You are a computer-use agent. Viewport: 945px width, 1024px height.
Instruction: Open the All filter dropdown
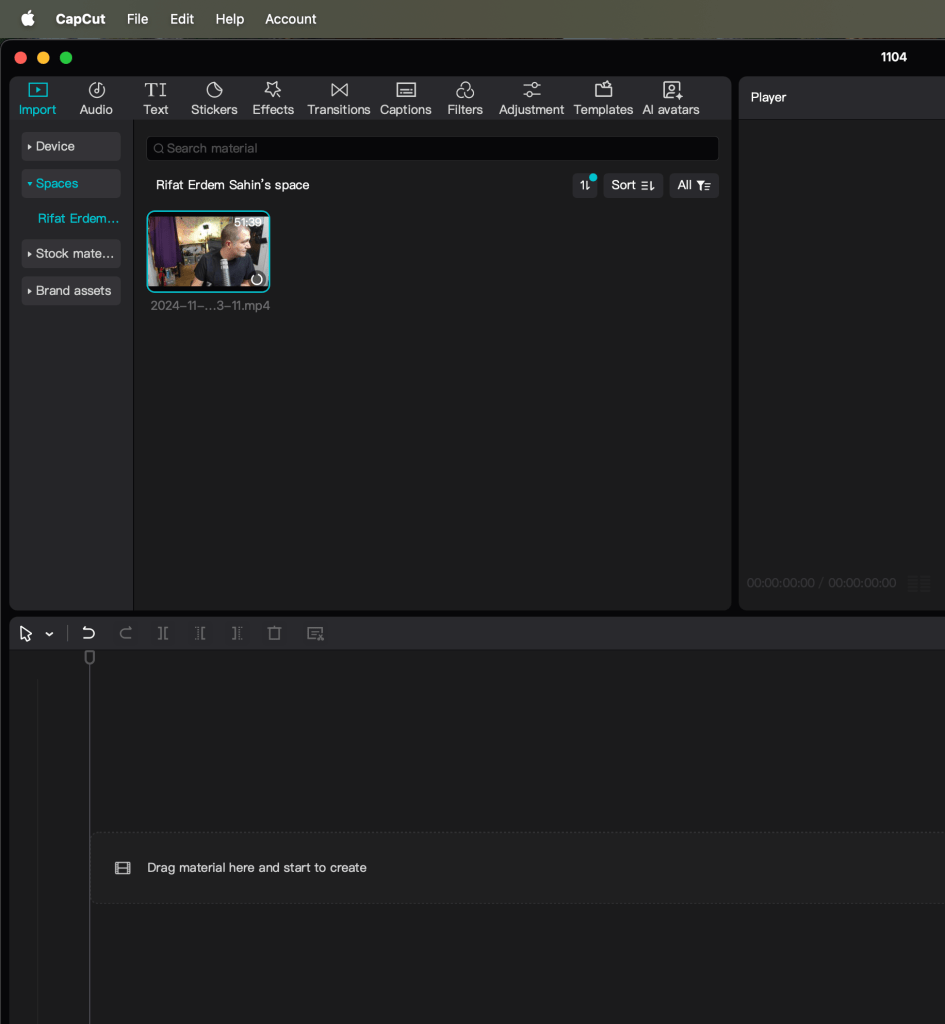[x=694, y=185]
